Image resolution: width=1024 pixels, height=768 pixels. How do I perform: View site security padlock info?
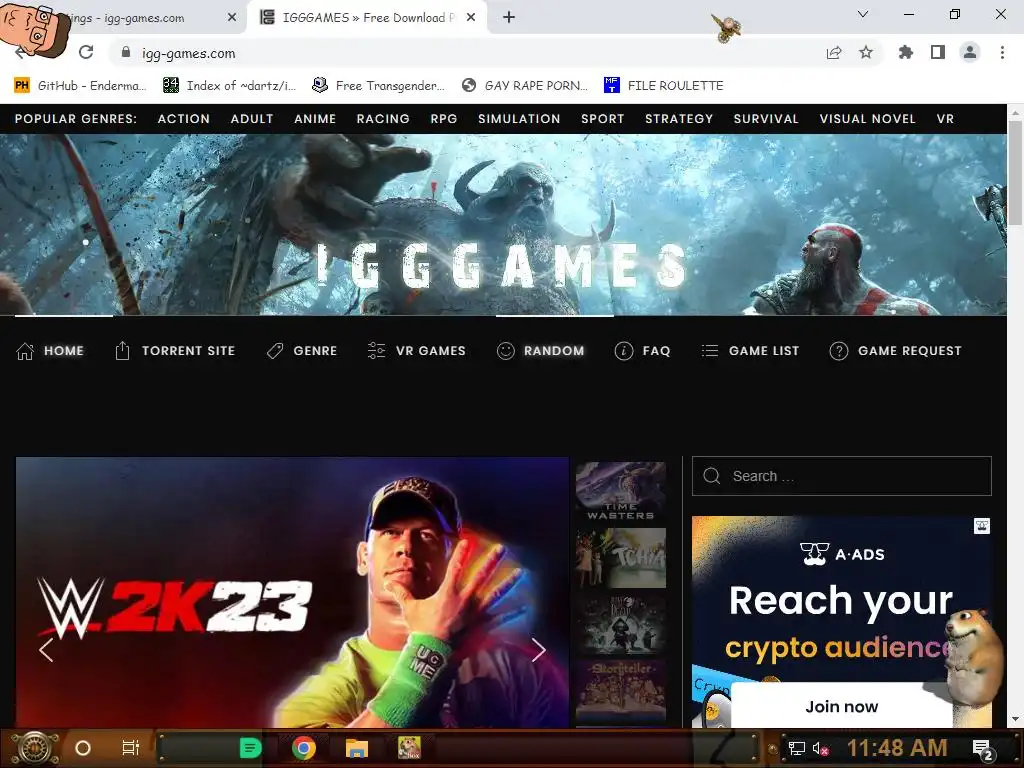tap(126, 53)
